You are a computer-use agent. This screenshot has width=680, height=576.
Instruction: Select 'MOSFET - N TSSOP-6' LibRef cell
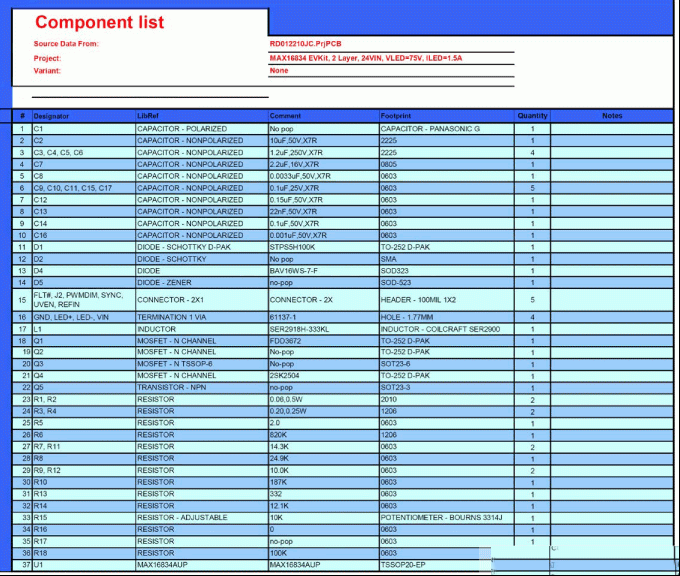point(202,364)
